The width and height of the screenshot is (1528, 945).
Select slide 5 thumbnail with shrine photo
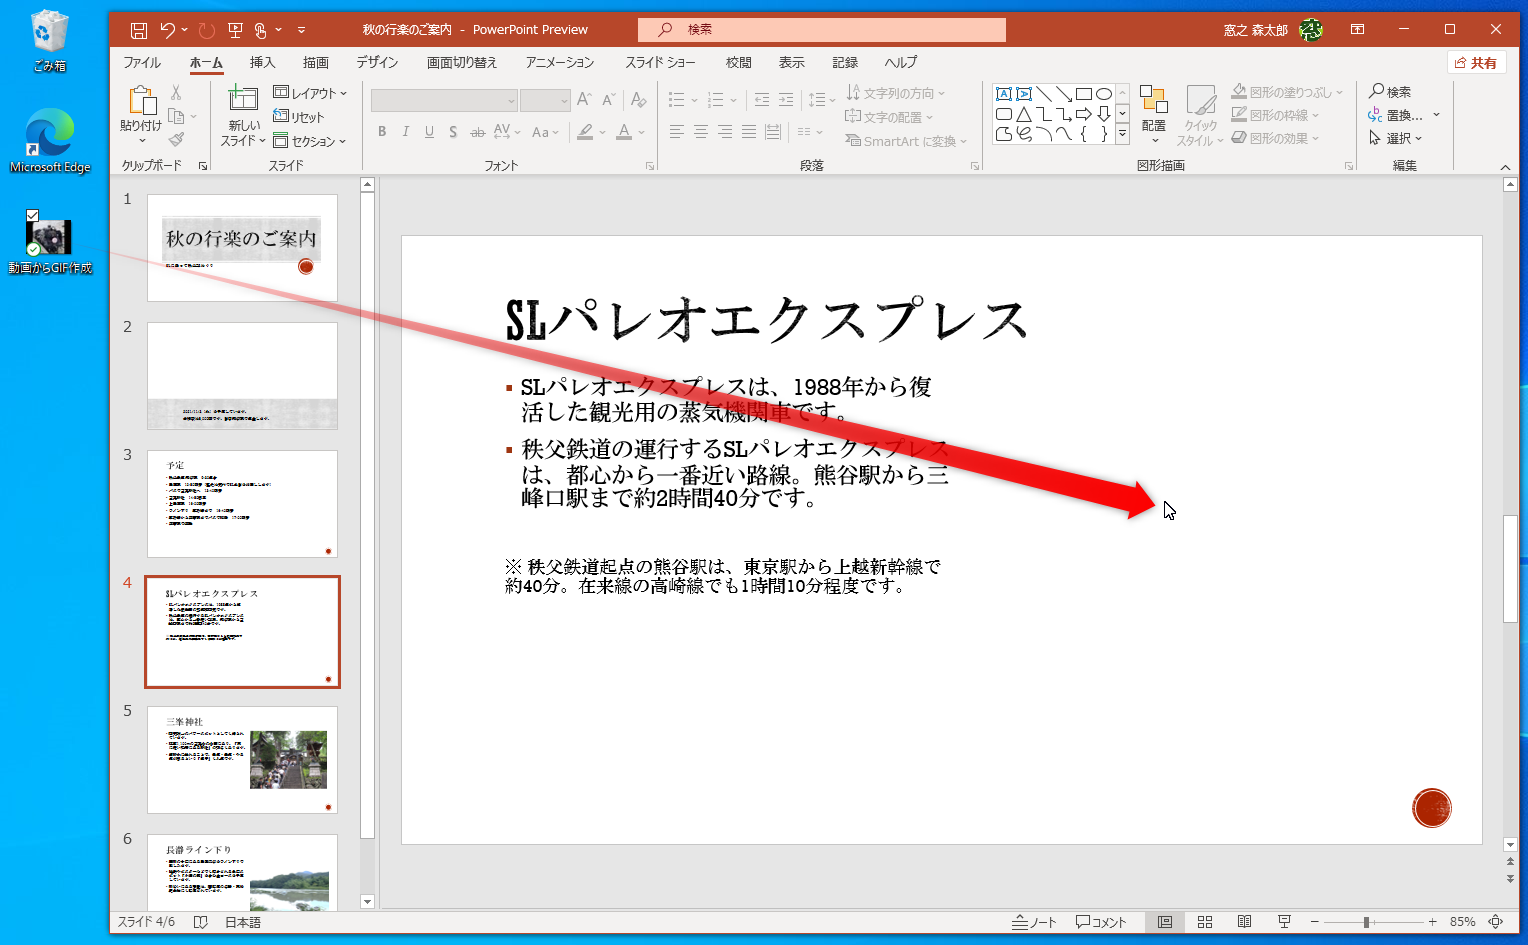pyautogui.click(x=242, y=759)
